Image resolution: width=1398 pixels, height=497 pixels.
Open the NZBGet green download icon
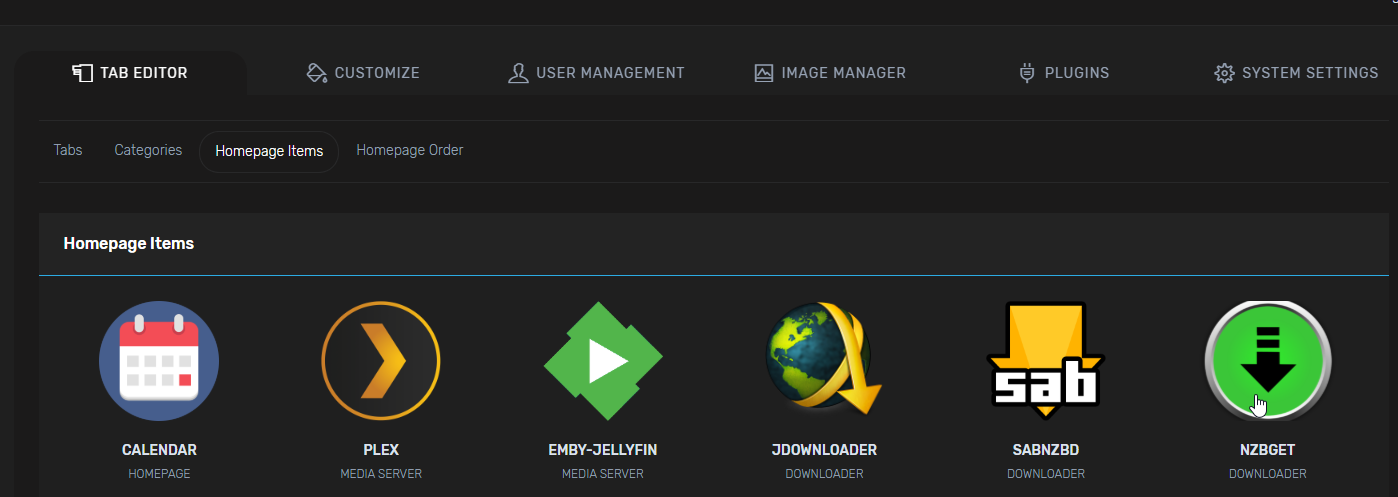pos(1268,361)
